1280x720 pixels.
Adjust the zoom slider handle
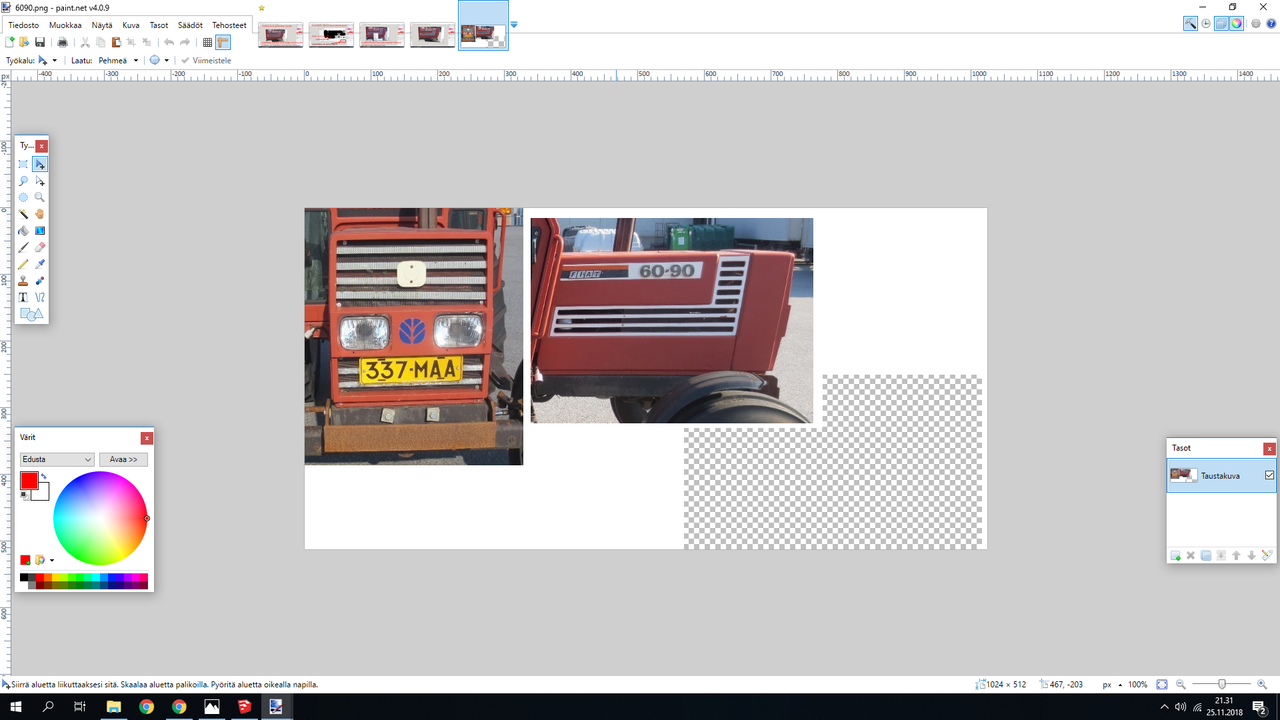pyautogui.click(x=1221, y=684)
